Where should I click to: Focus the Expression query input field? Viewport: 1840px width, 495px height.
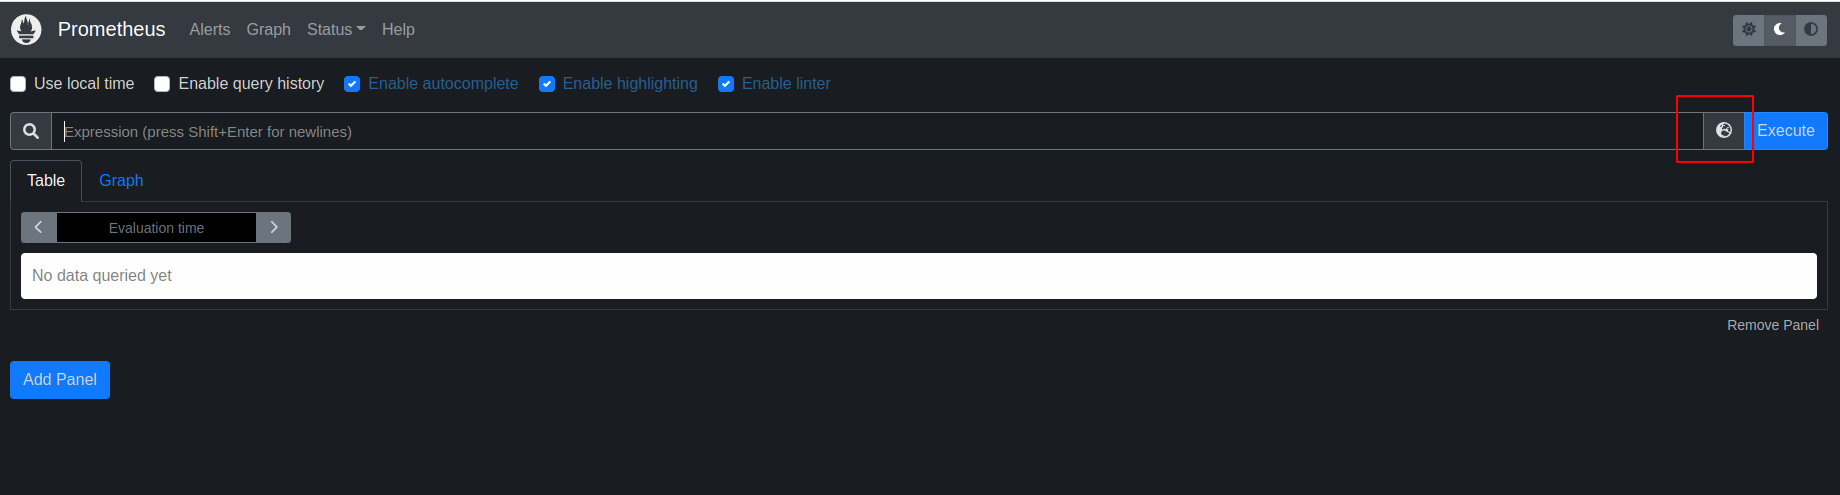pos(870,132)
